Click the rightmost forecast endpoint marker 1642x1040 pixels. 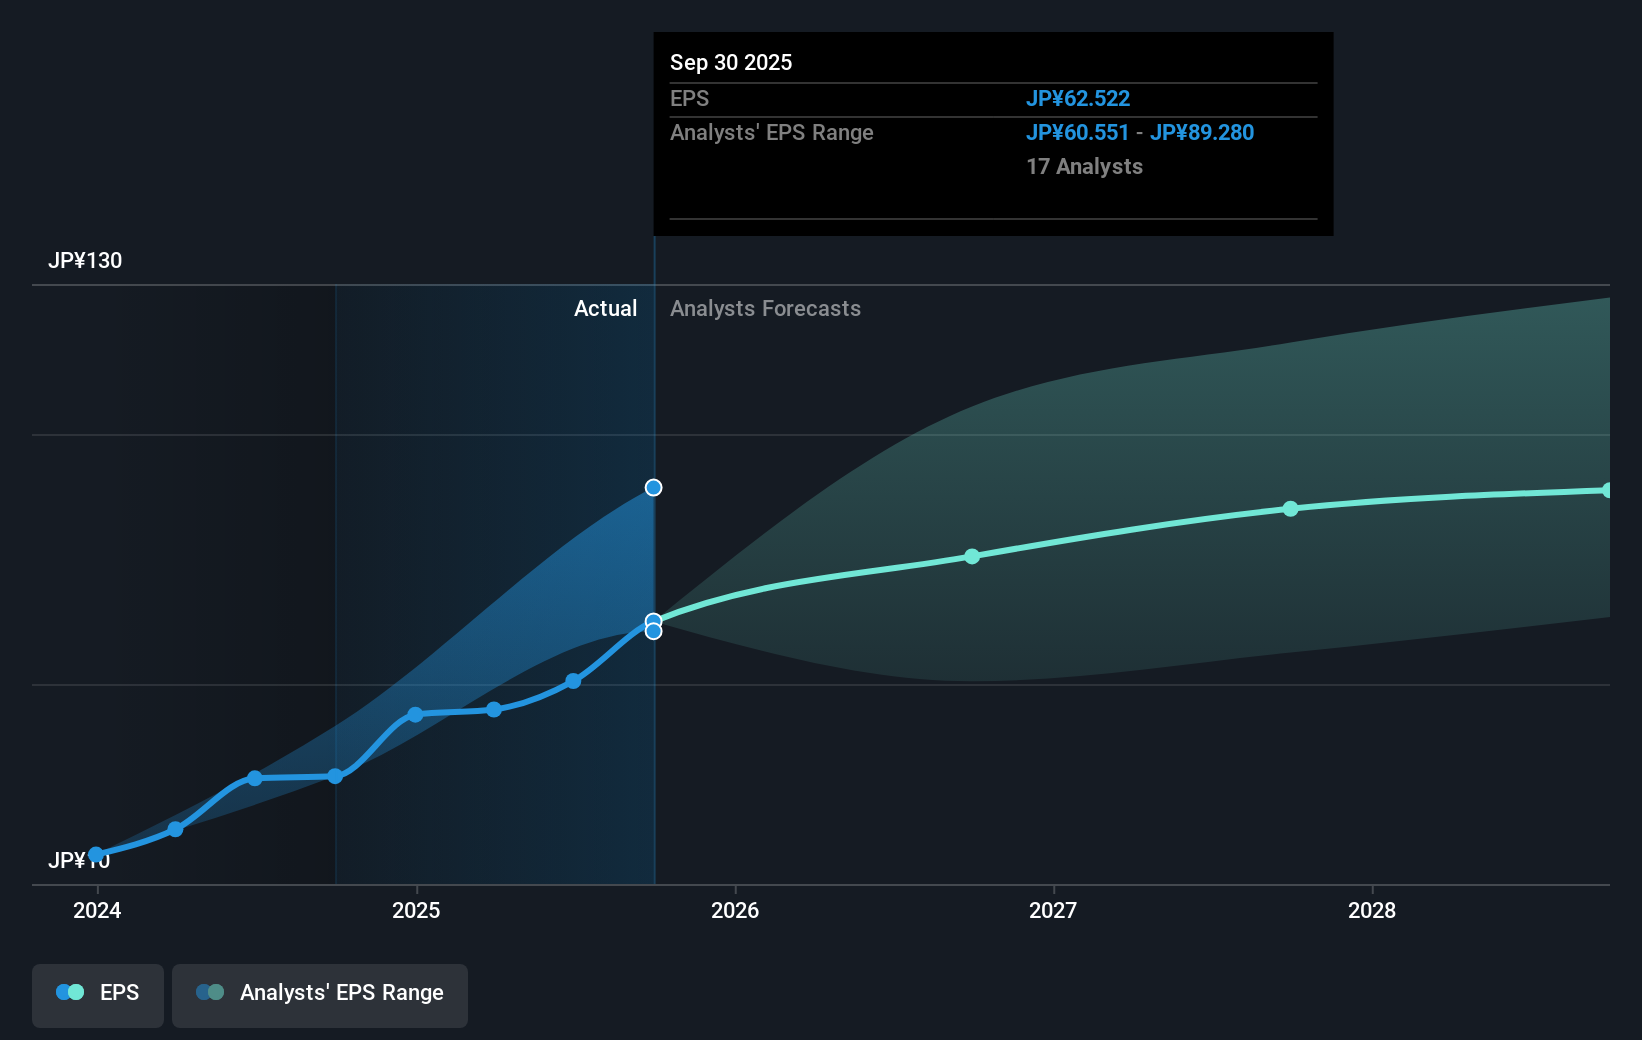click(x=1607, y=489)
